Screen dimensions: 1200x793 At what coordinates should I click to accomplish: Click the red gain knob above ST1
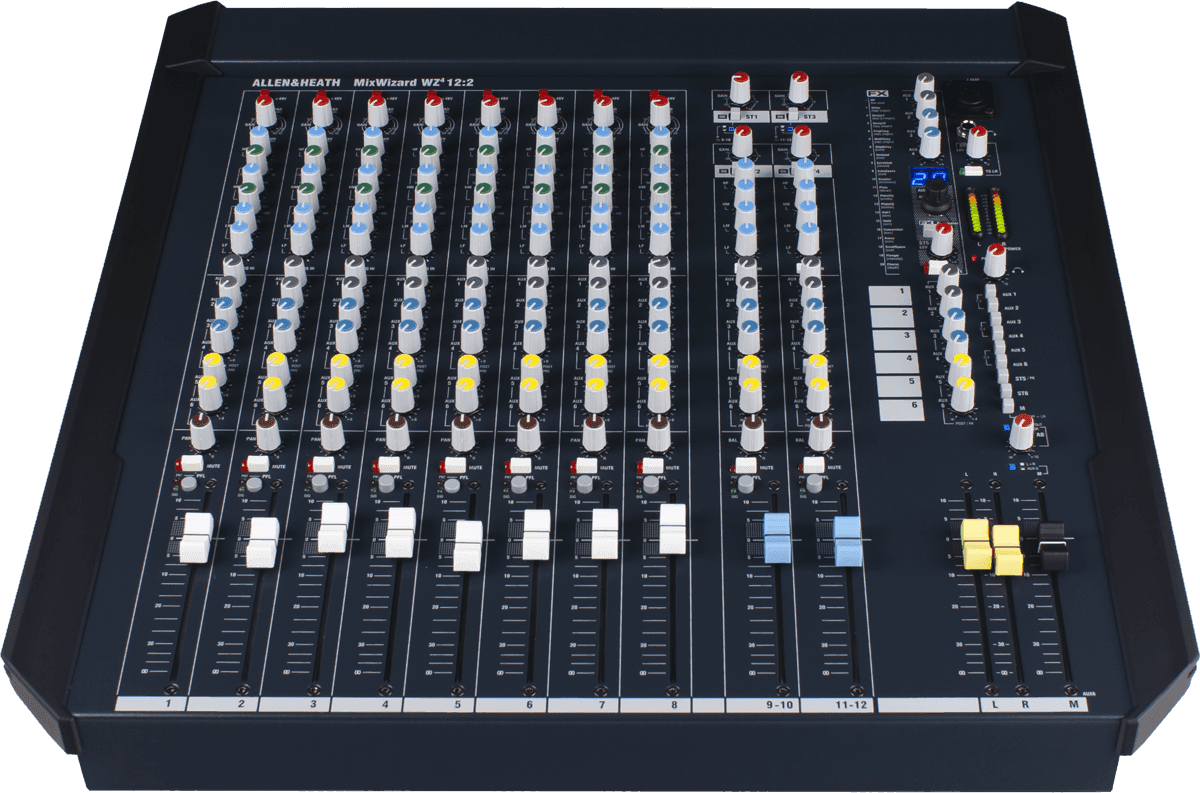740,86
